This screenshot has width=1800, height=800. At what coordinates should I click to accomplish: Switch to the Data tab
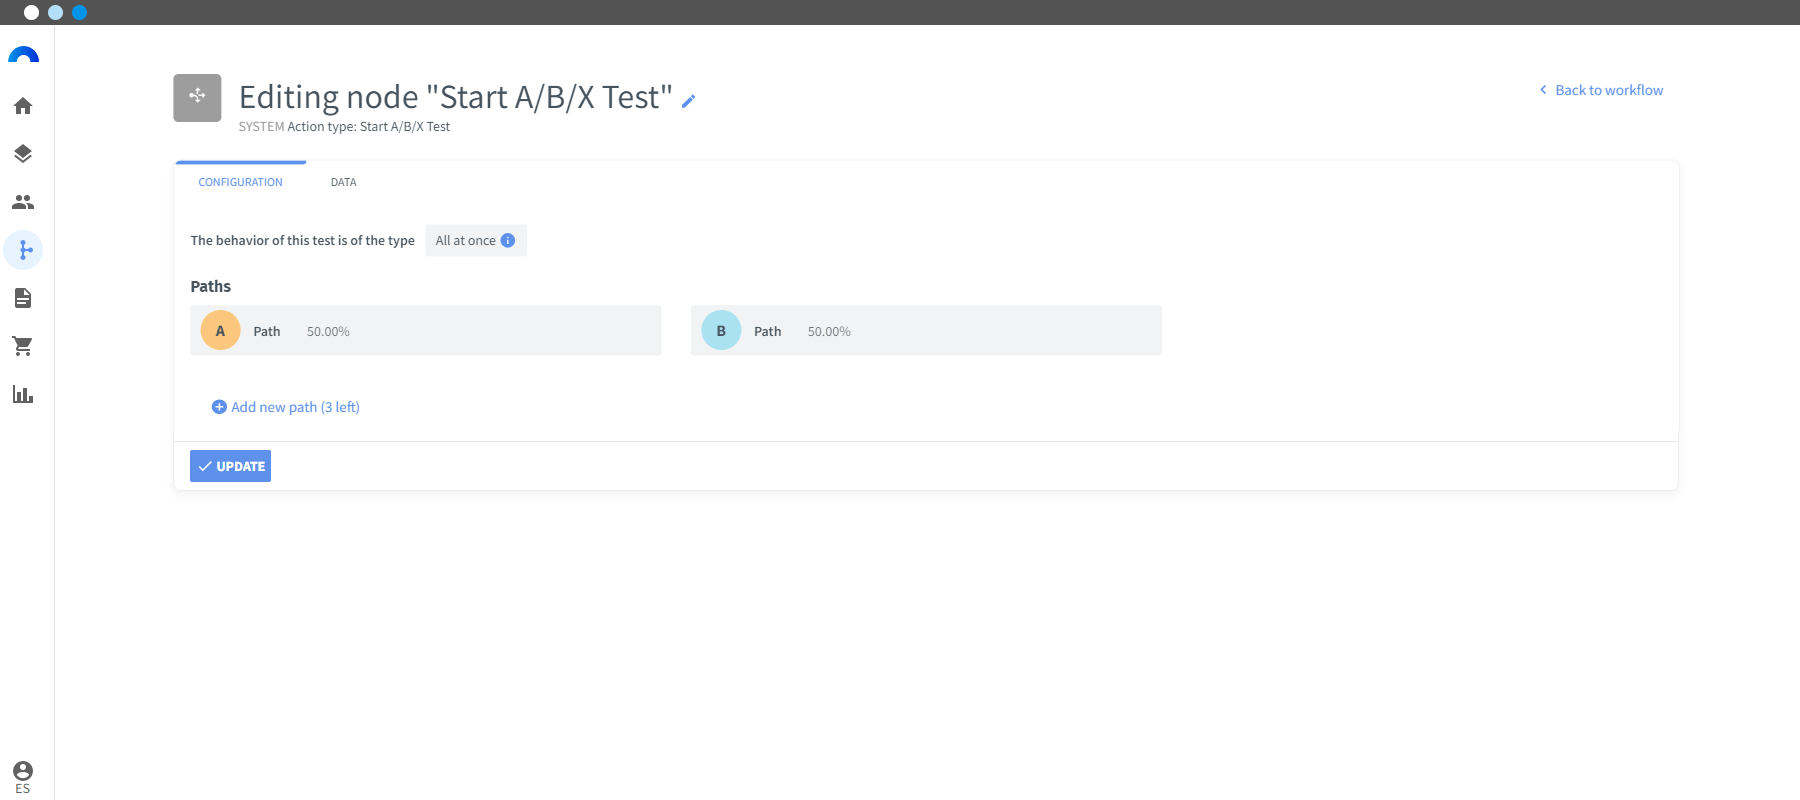click(x=344, y=182)
